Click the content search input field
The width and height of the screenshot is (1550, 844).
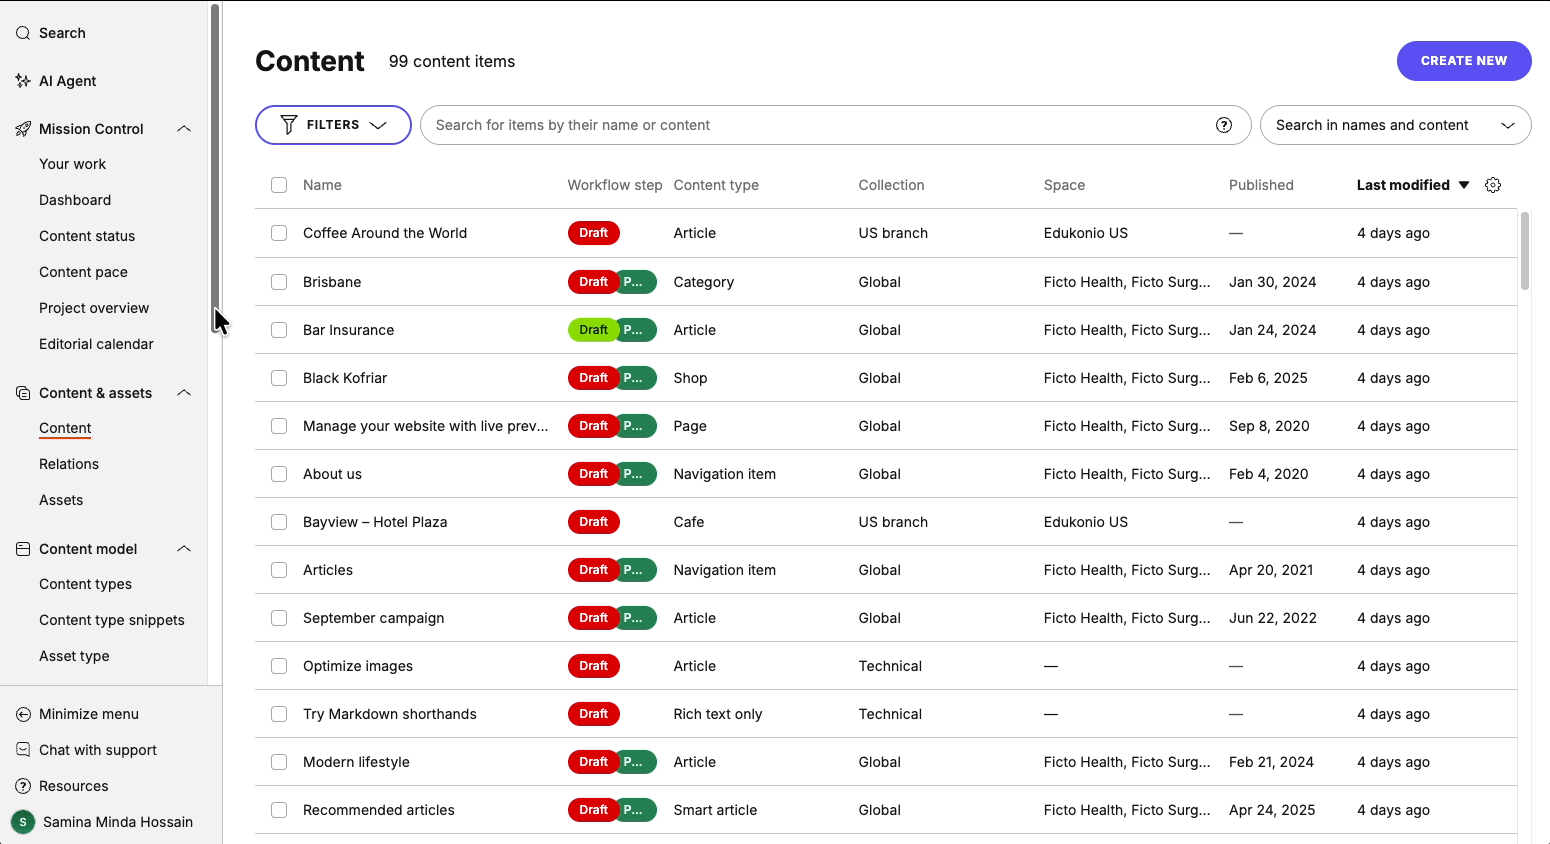coord(815,125)
